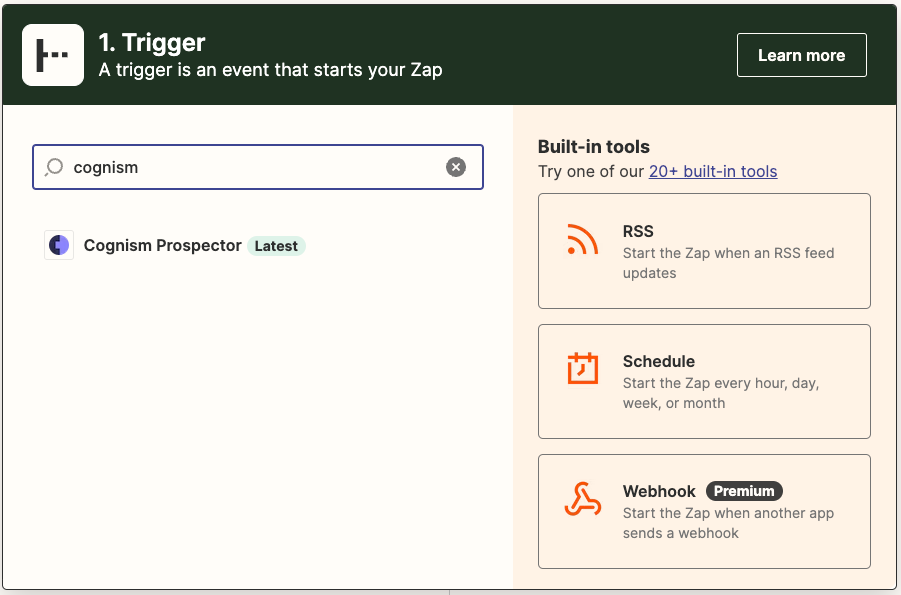Click the RSS feed icon
The image size is (901, 595).
pyautogui.click(x=582, y=241)
